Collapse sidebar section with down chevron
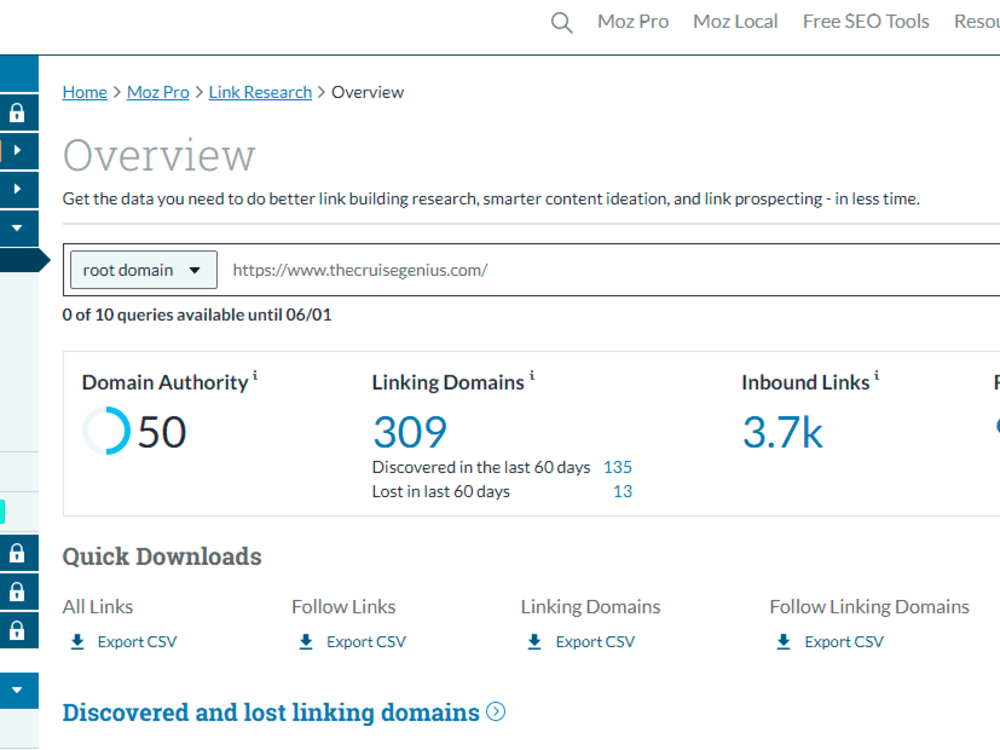This screenshot has width=1000, height=750. point(17,228)
